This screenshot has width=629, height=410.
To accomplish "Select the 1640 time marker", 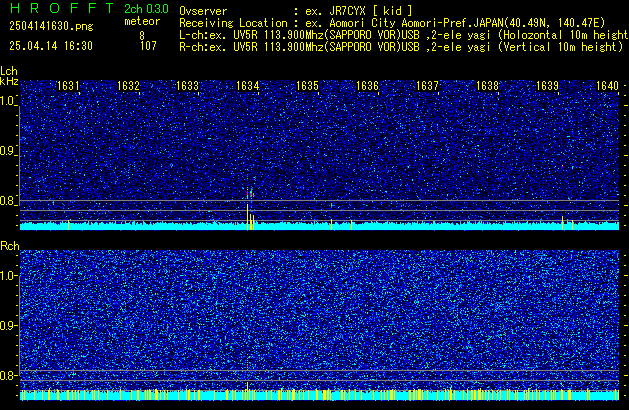I will [607, 86].
